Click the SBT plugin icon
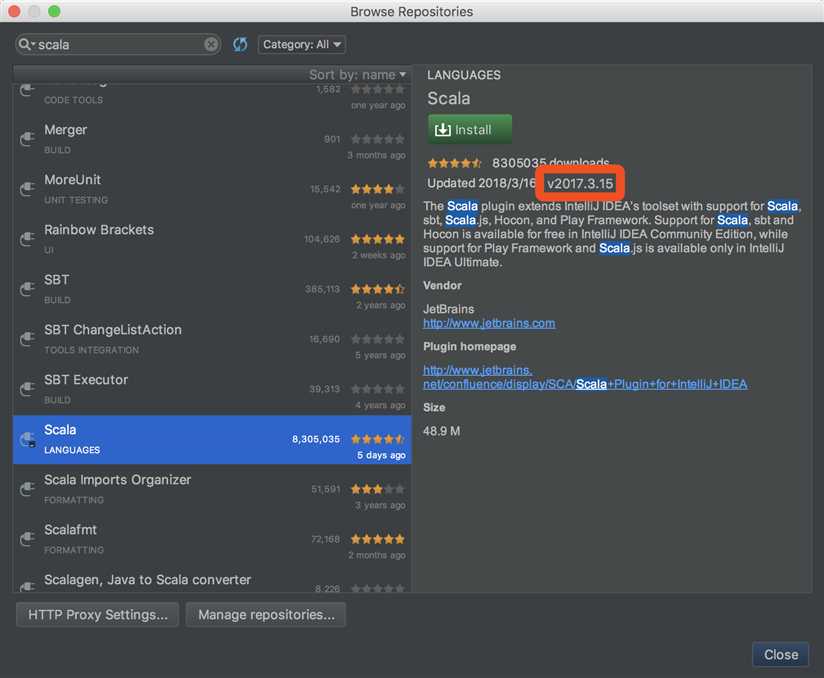Viewport: 824px width, 678px height. point(27,289)
